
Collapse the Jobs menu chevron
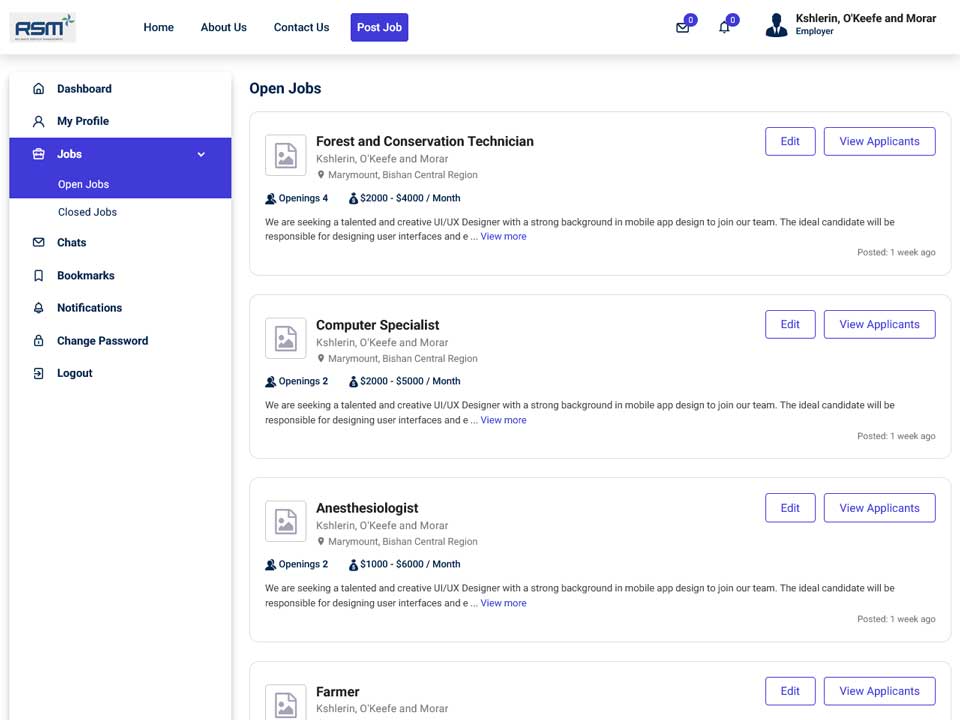[201, 154]
